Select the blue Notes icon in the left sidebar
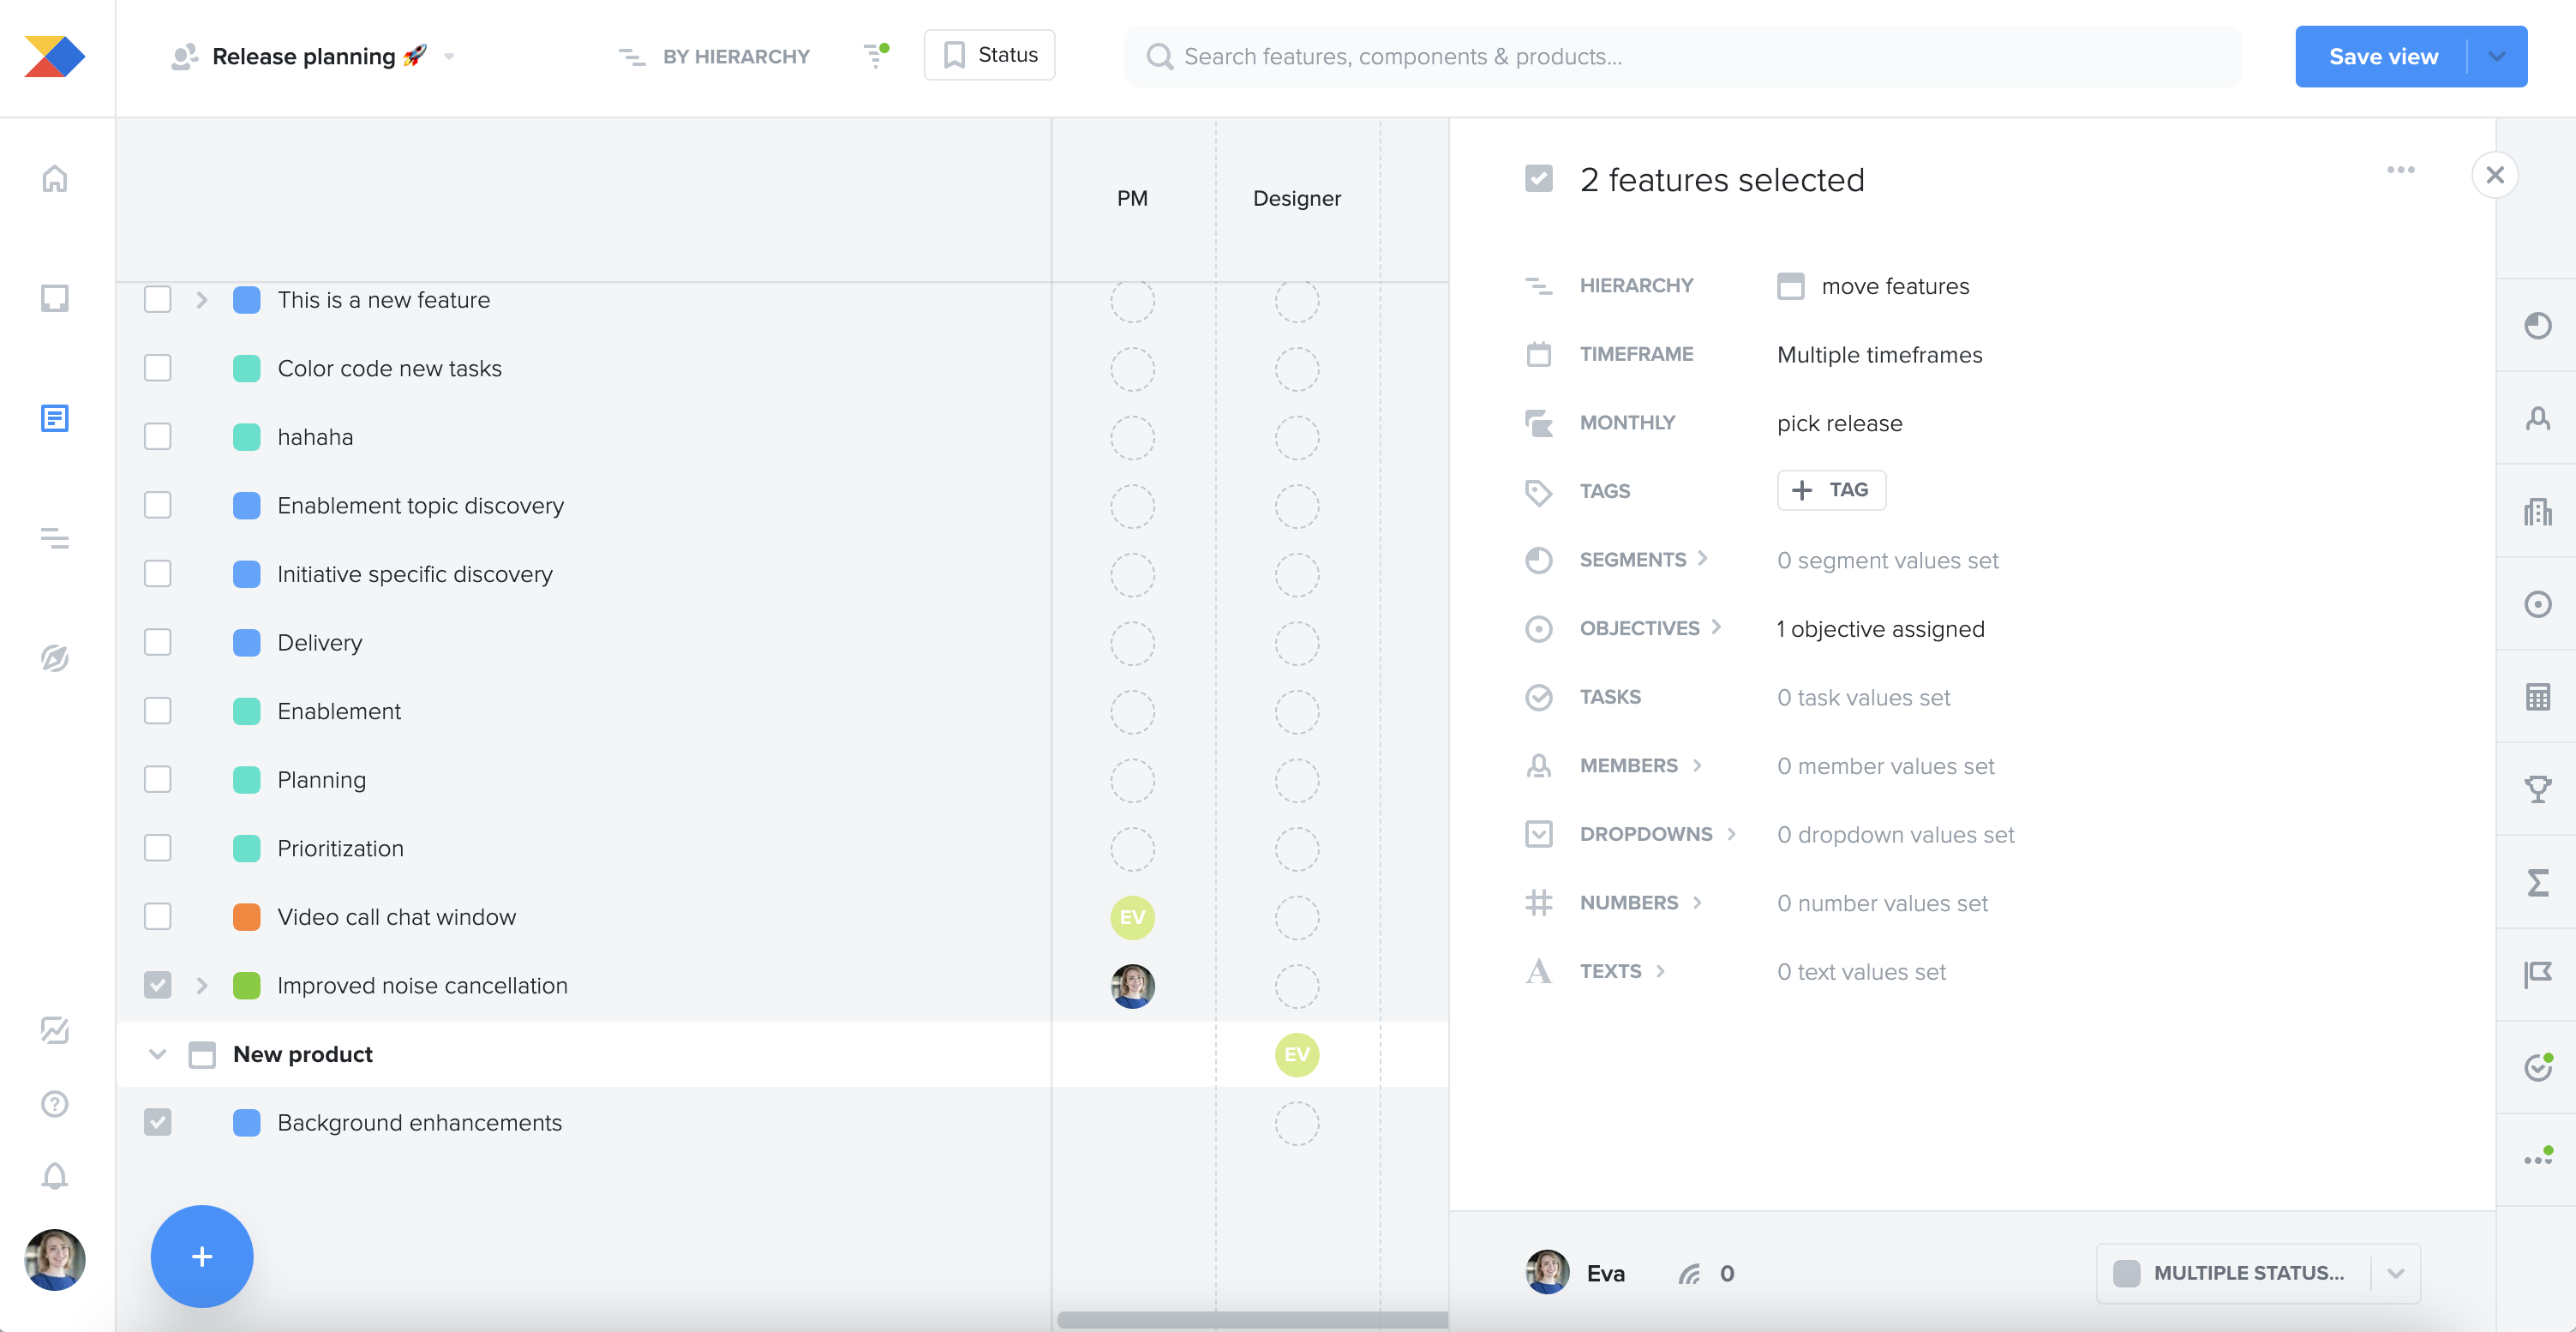The width and height of the screenshot is (2576, 1332). pyautogui.click(x=54, y=419)
